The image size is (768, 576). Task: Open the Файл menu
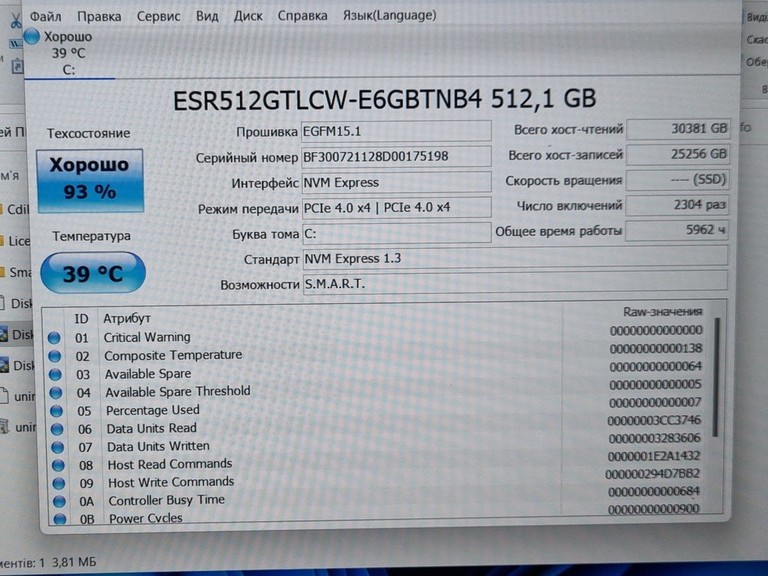point(46,16)
